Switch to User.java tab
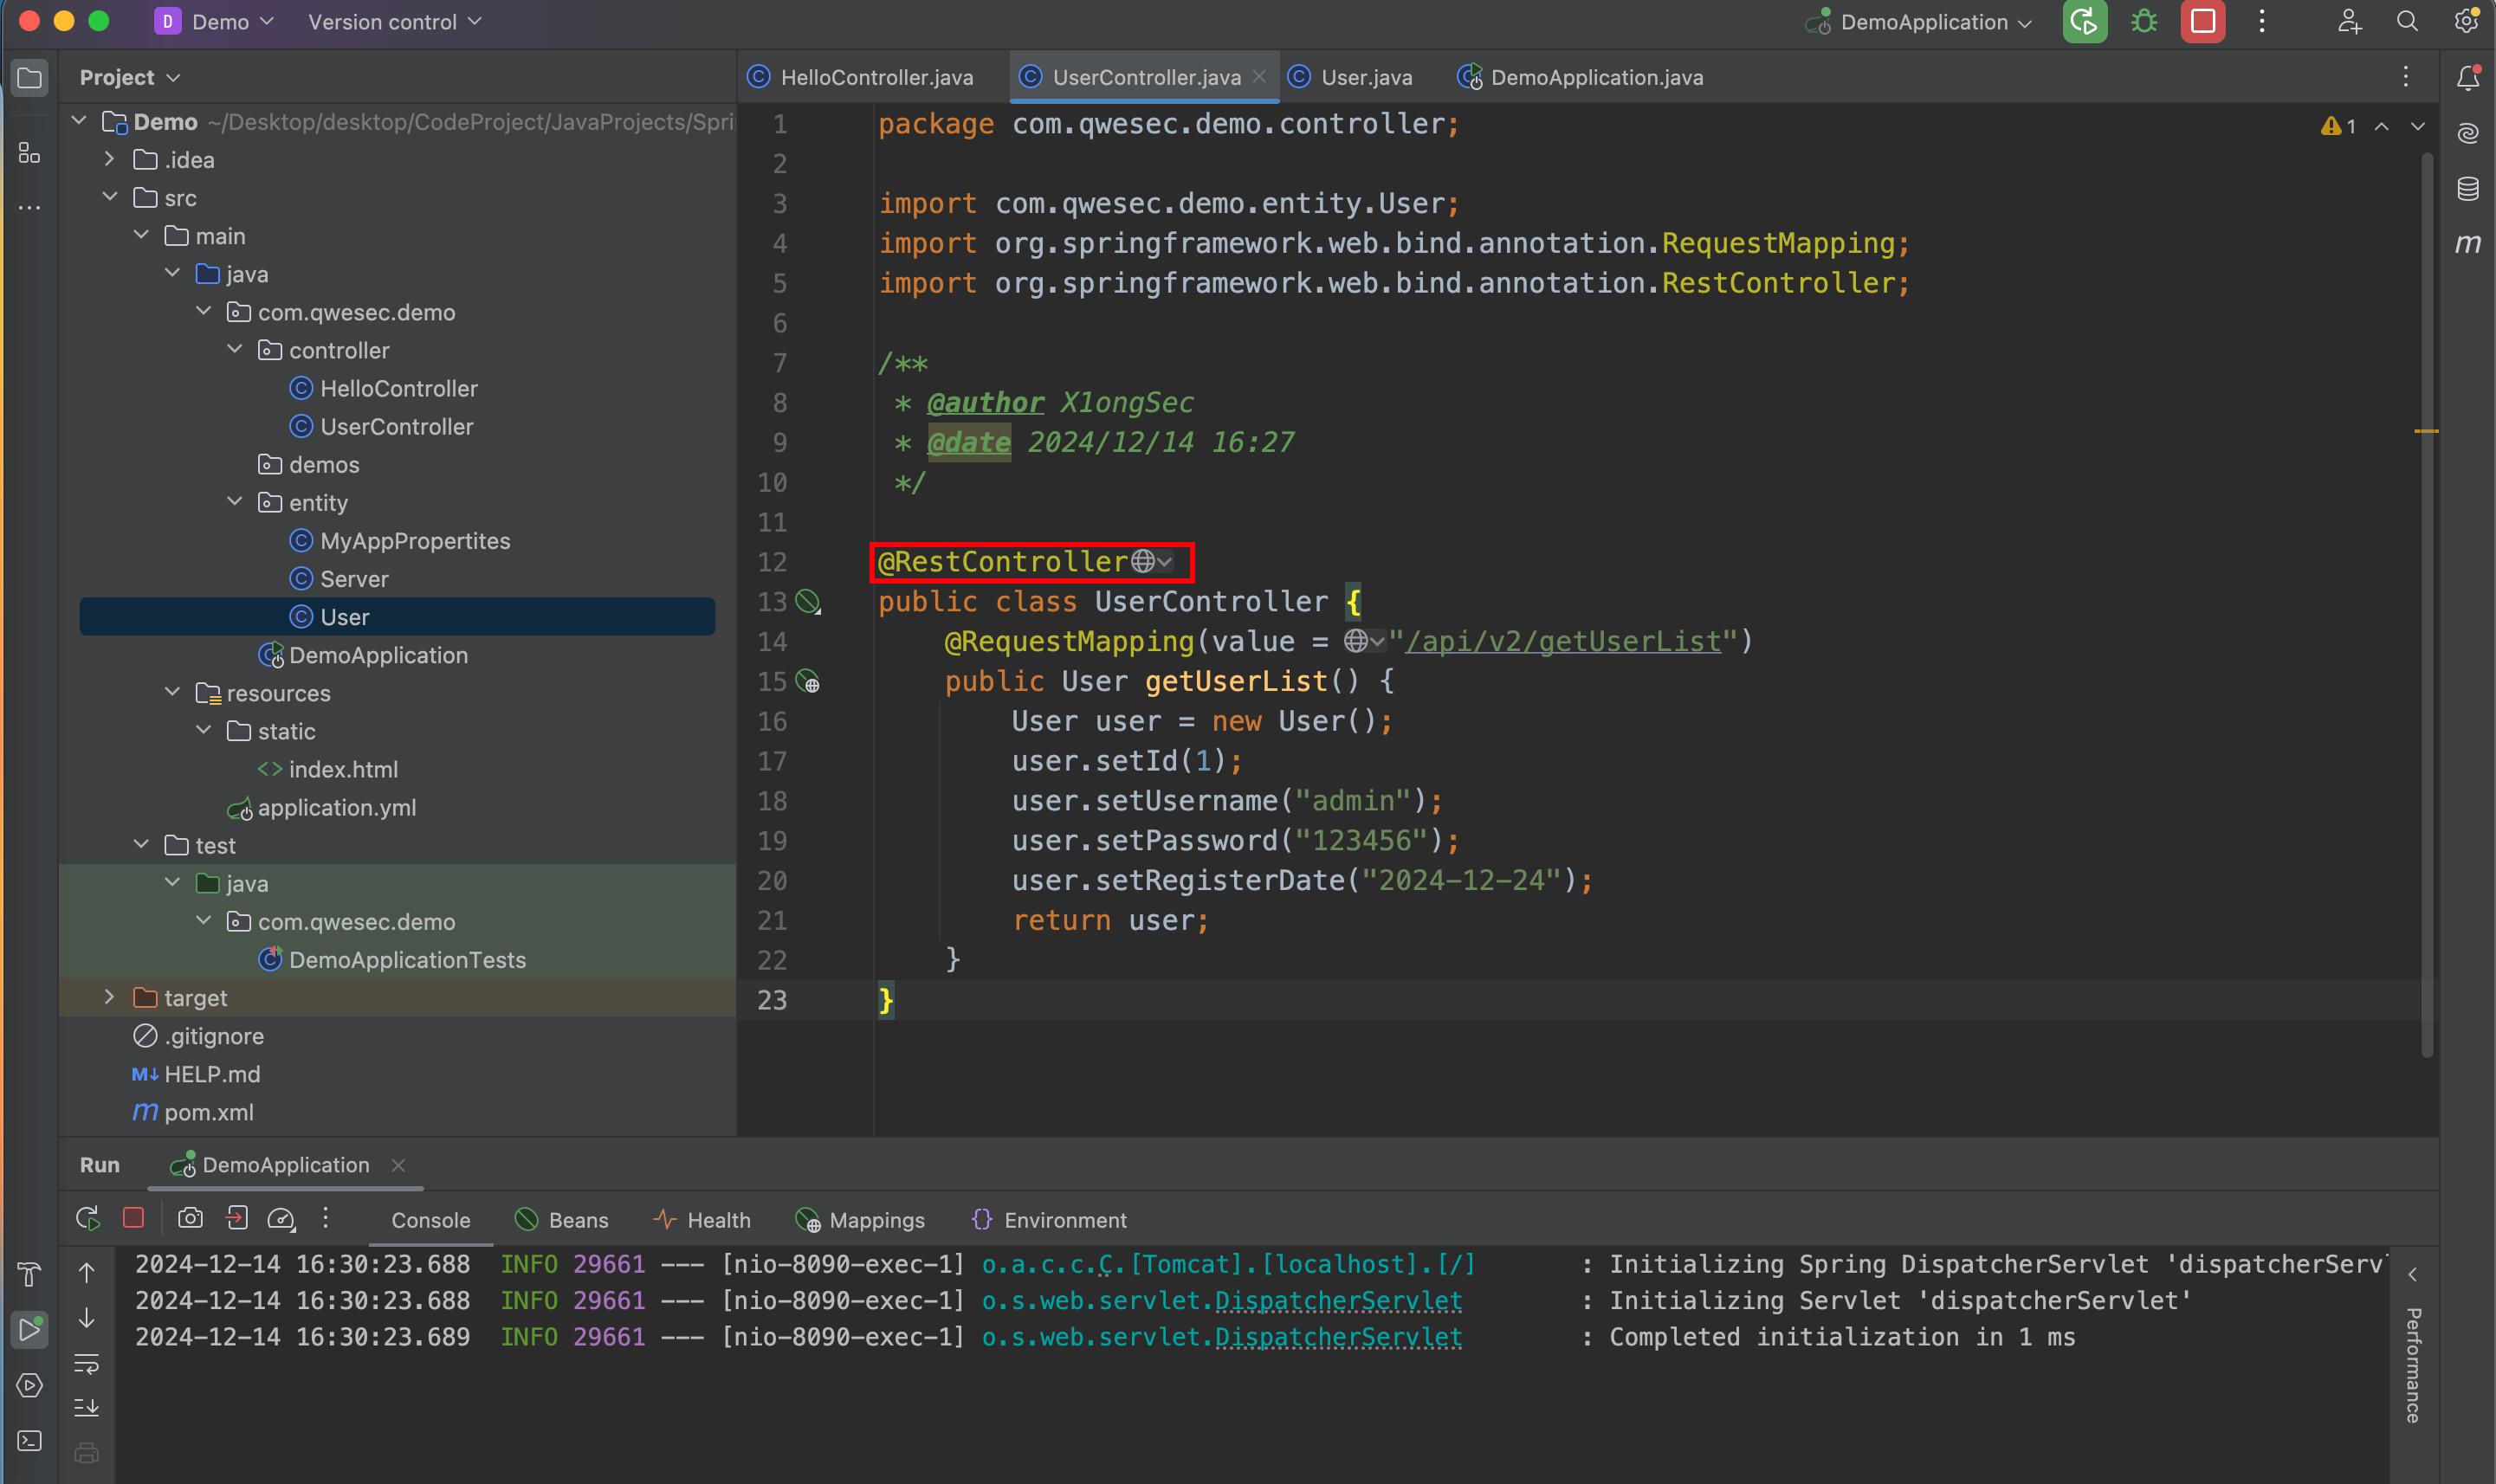 (1350, 78)
